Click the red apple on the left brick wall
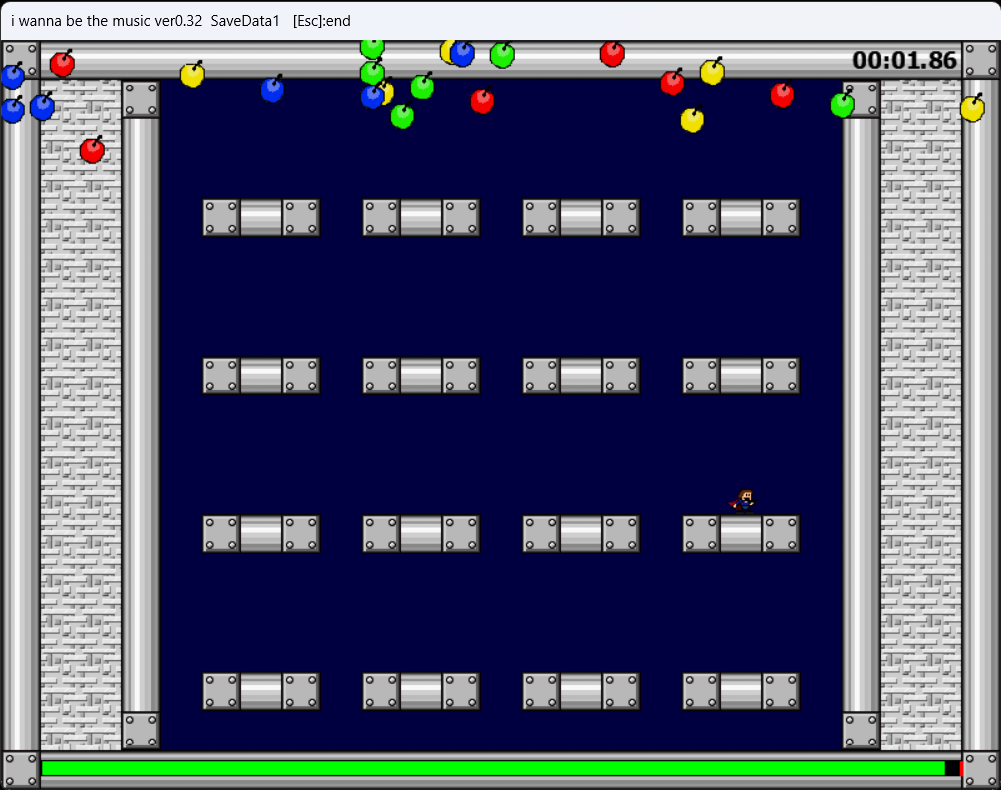Viewport: 1001px width, 790px height. pyautogui.click(x=93, y=150)
